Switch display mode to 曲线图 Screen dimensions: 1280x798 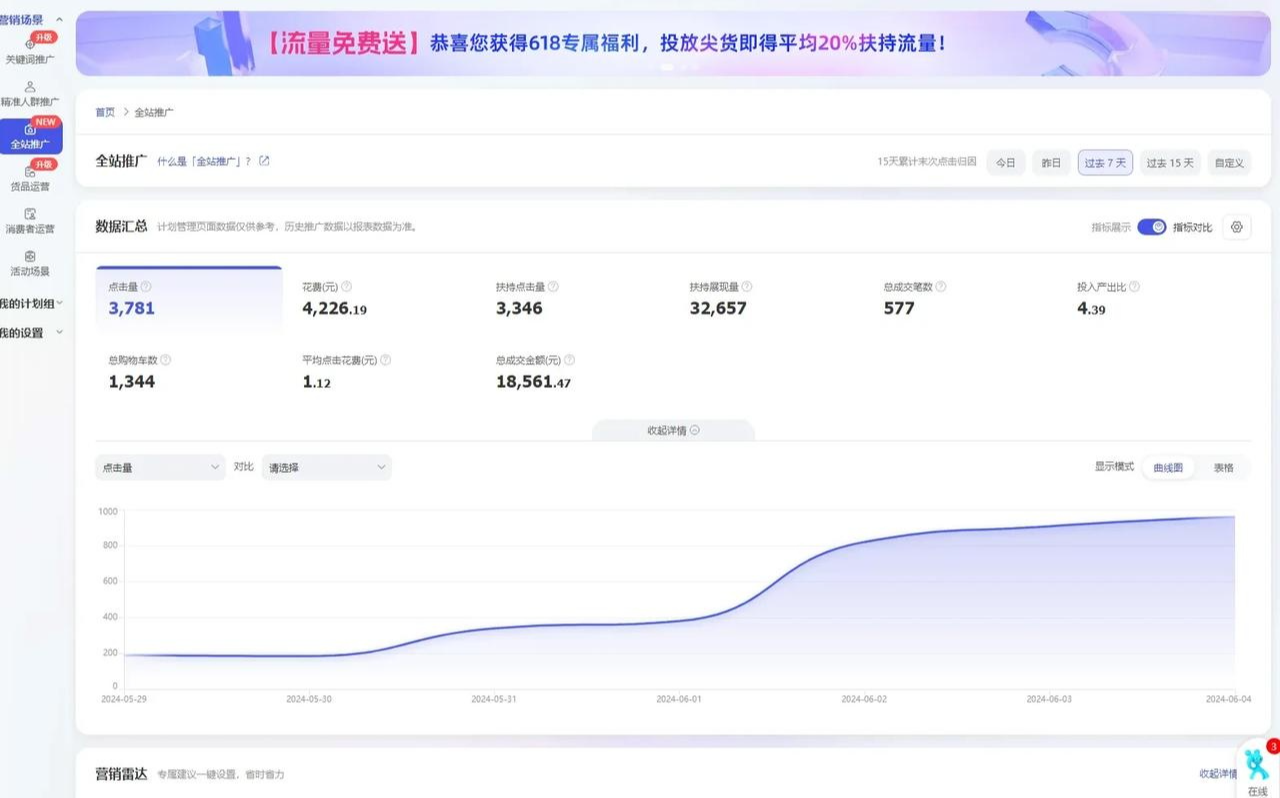pos(1168,467)
